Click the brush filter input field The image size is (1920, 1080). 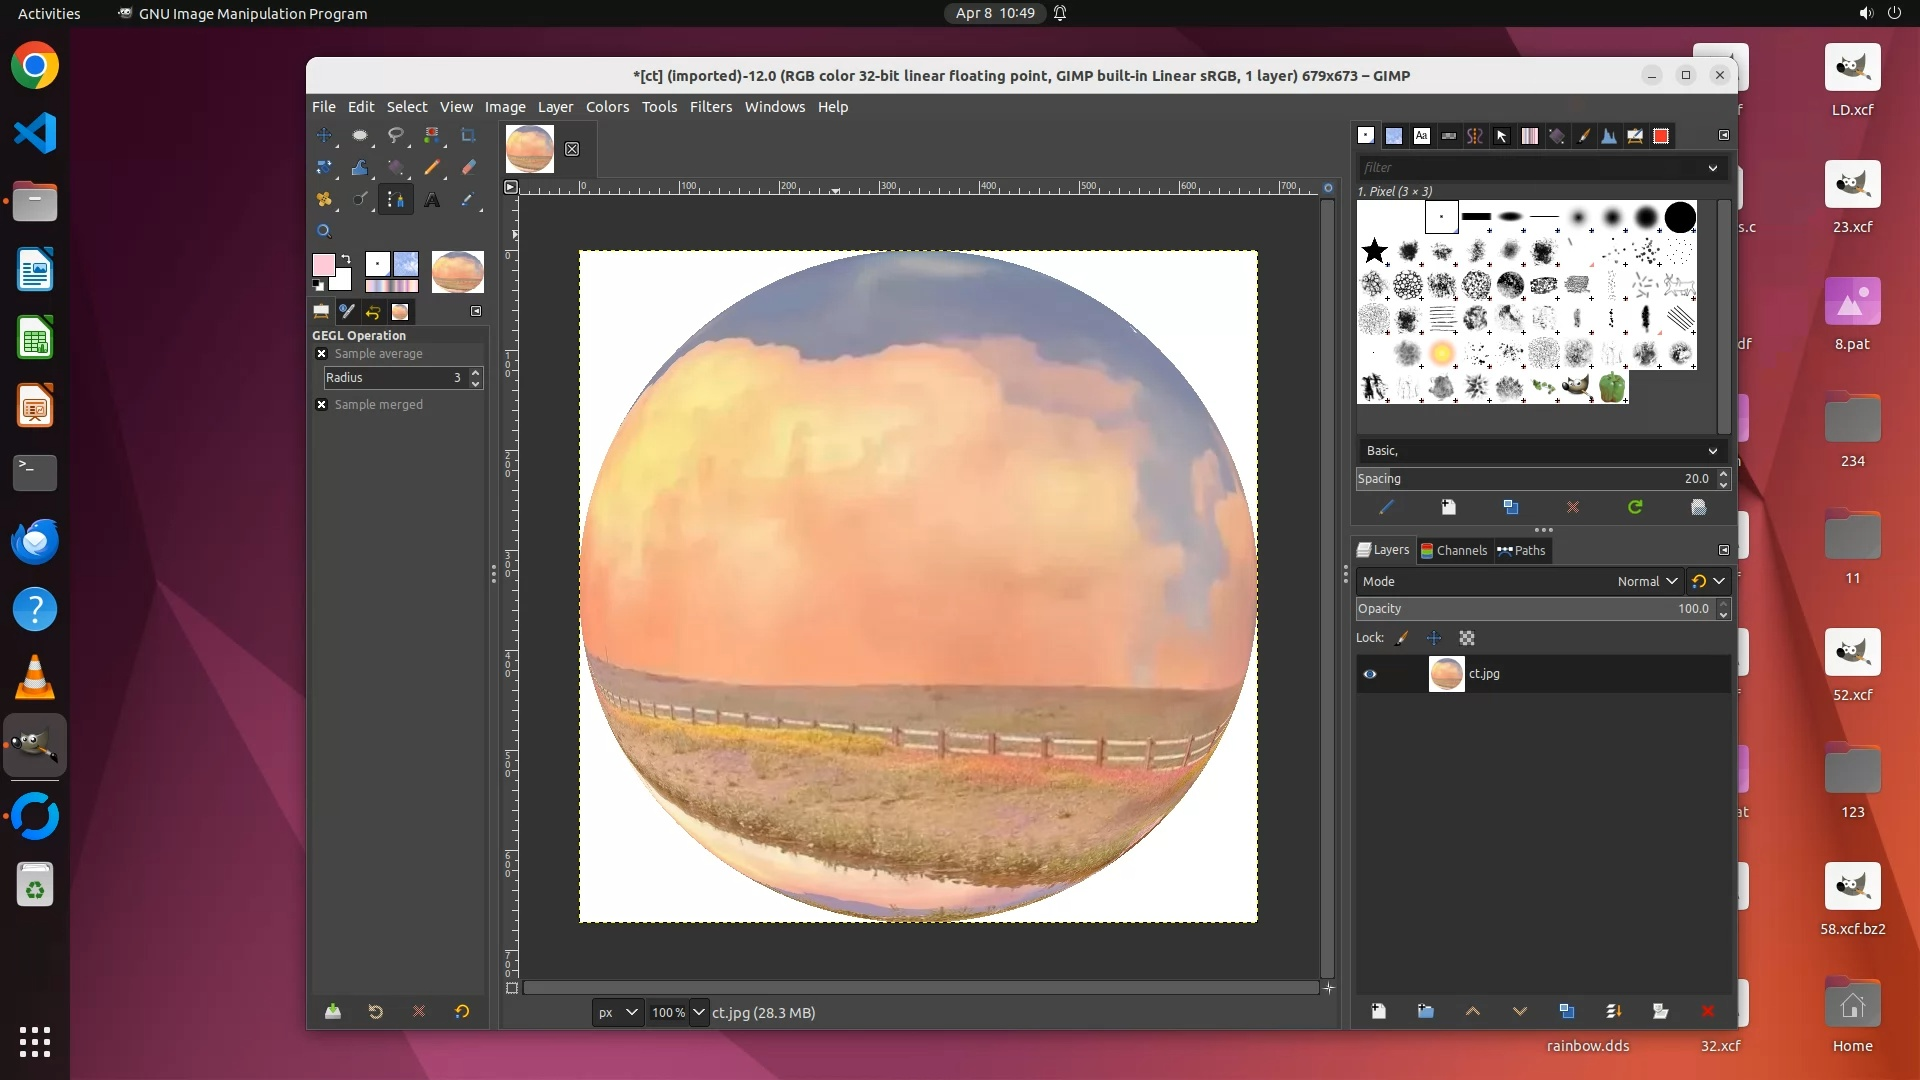point(1530,168)
